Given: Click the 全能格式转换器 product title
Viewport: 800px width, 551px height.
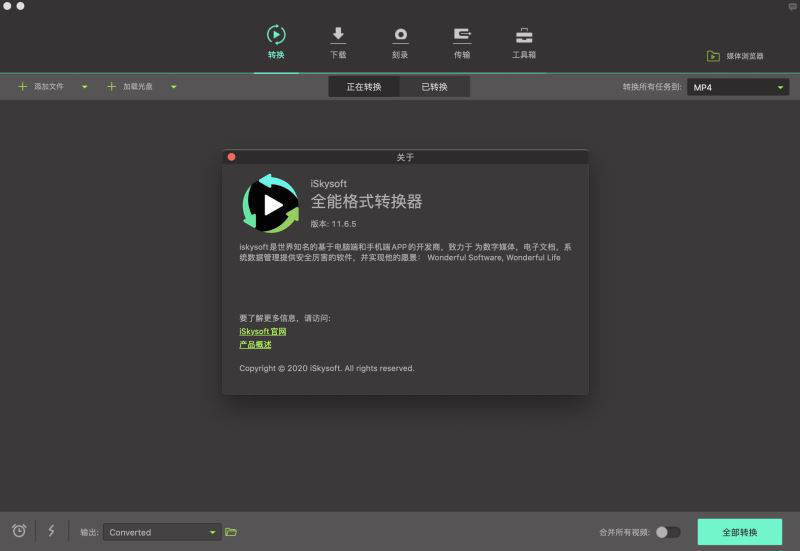Looking at the screenshot, I should [x=366, y=202].
